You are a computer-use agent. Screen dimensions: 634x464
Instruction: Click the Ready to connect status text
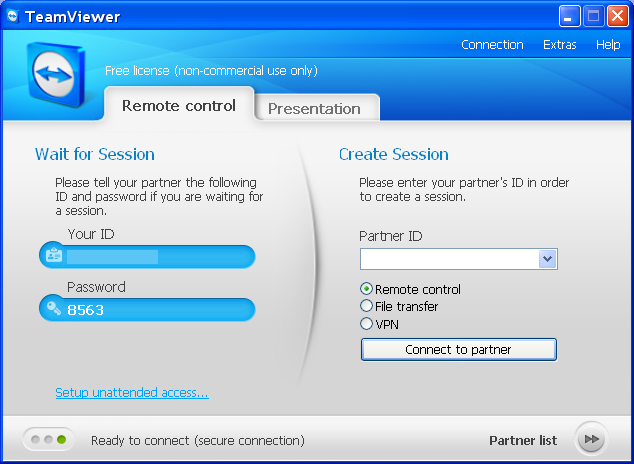coord(198,440)
